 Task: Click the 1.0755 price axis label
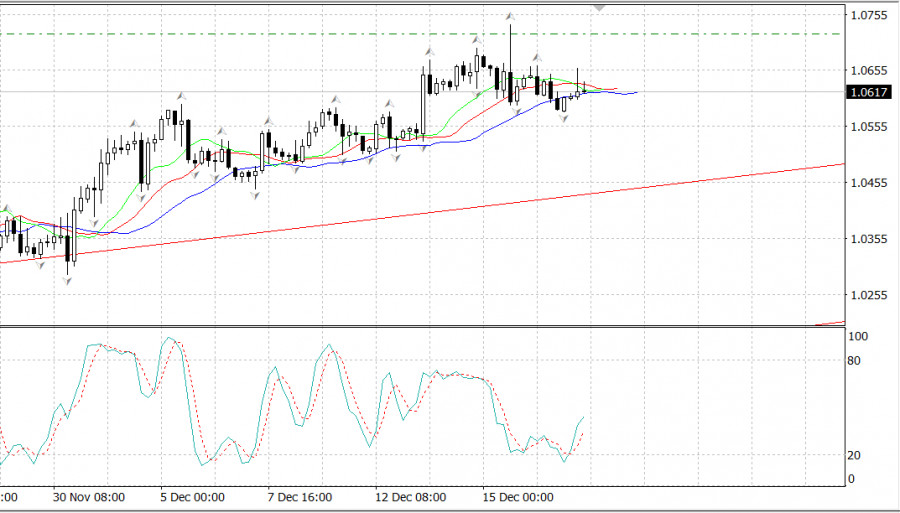(868, 16)
